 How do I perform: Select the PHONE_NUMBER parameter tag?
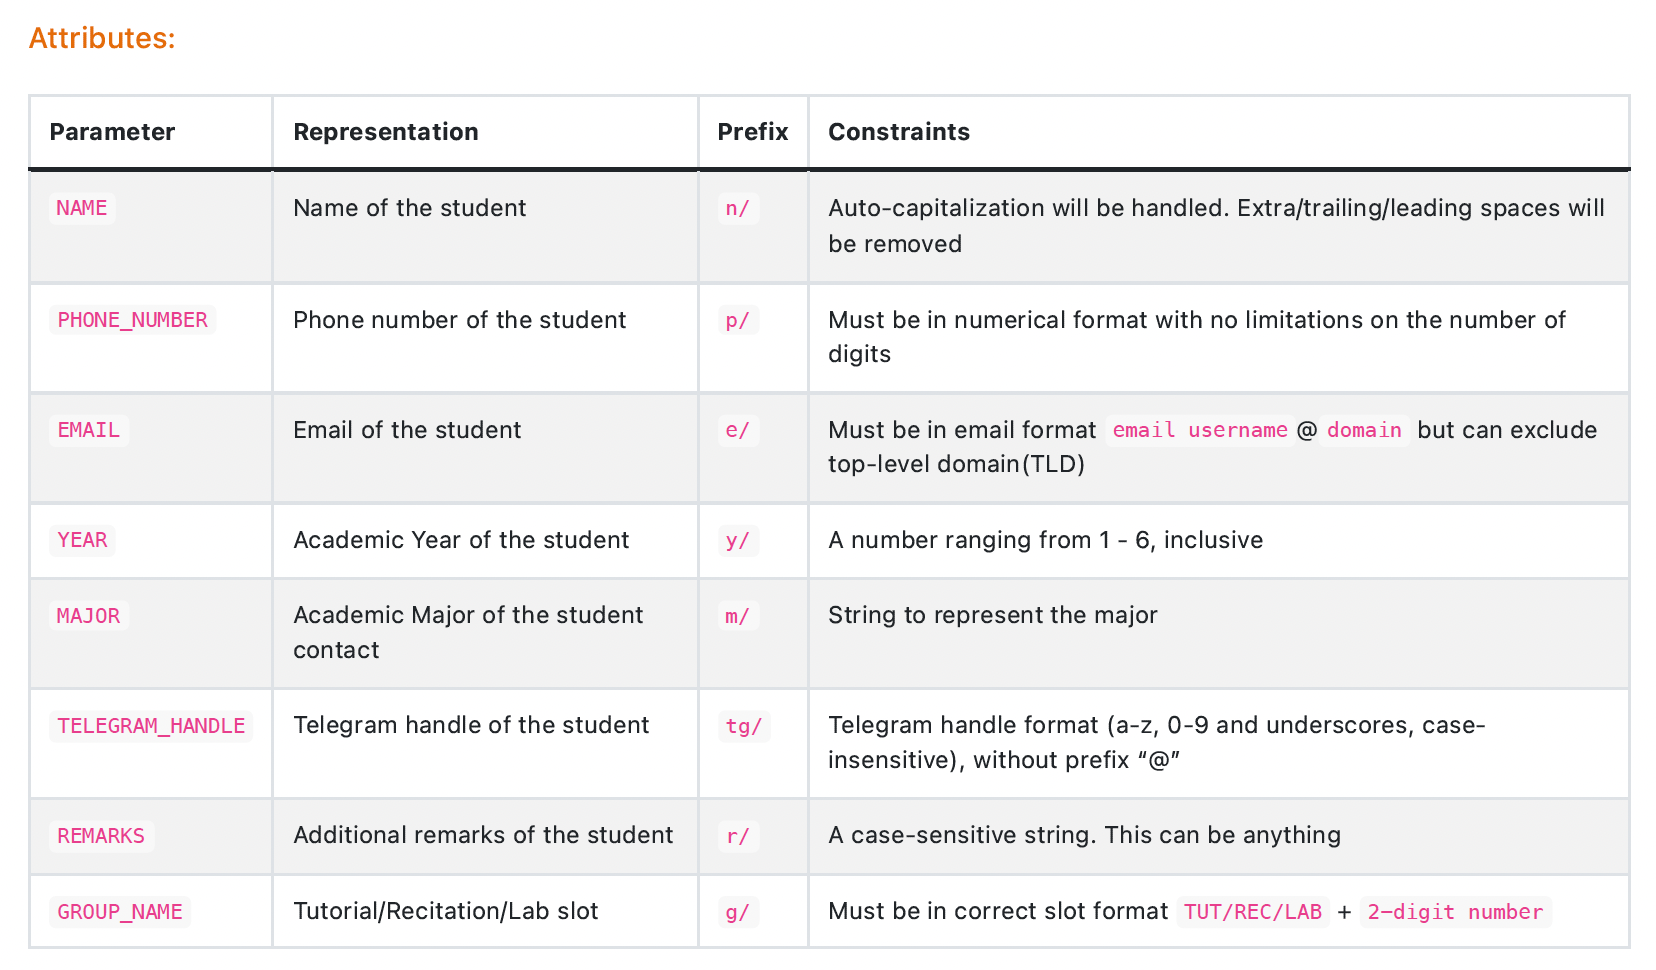pyautogui.click(x=132, y=320)
